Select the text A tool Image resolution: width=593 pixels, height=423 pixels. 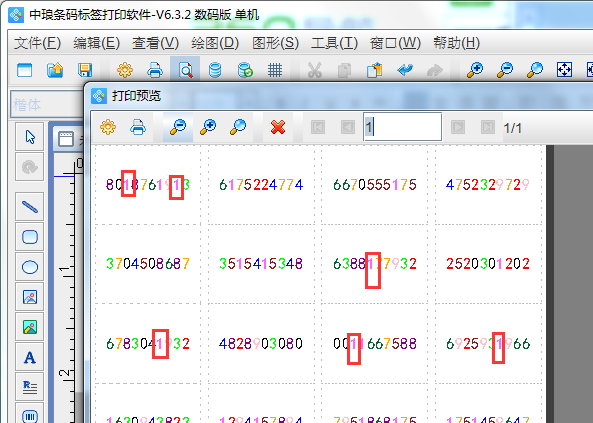[x=30, y=357]
